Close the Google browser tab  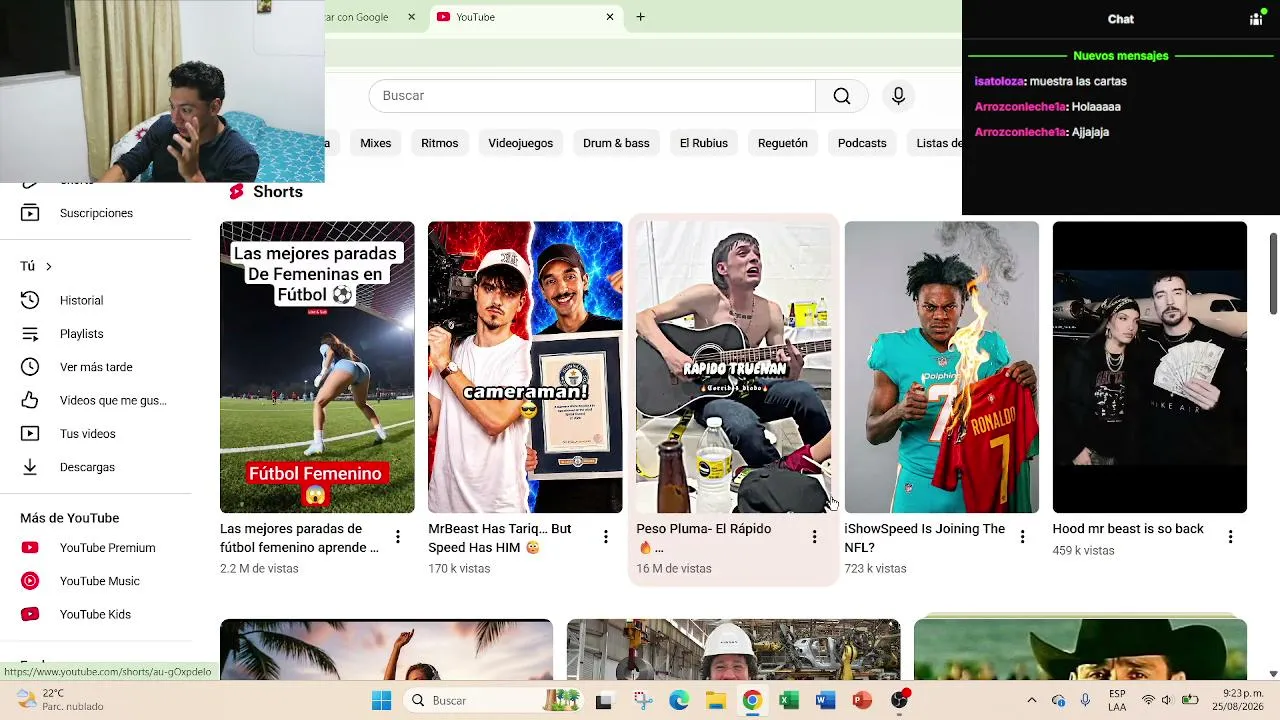[411, 17]
